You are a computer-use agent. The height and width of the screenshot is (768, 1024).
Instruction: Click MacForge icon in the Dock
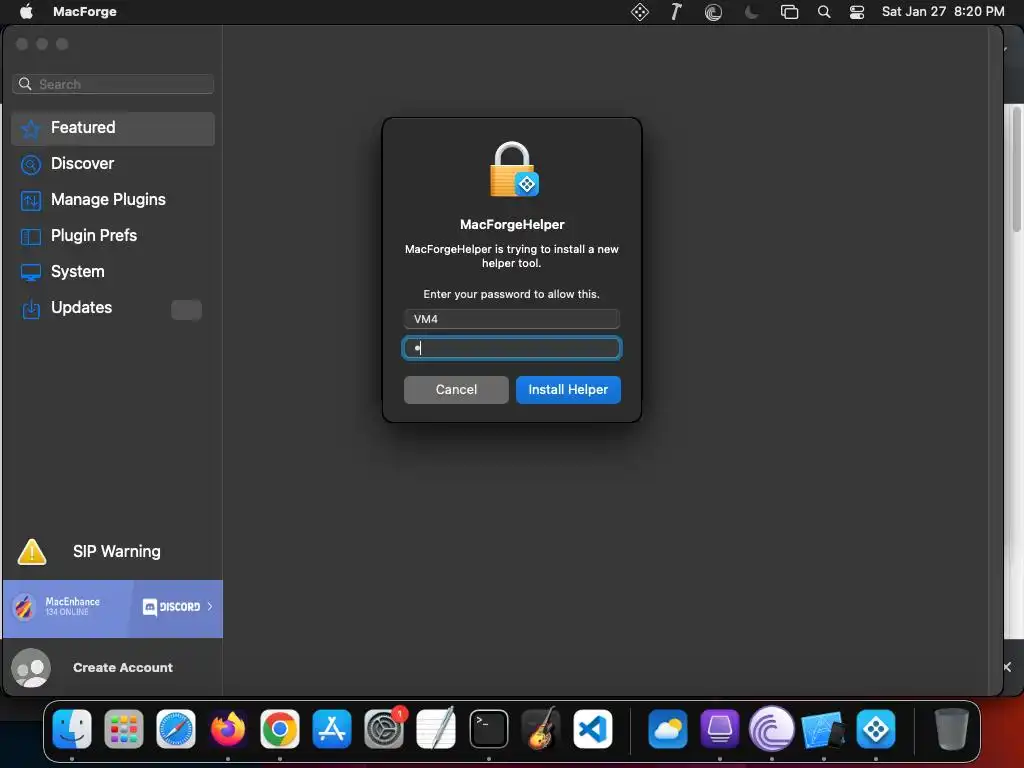[876, 729]
